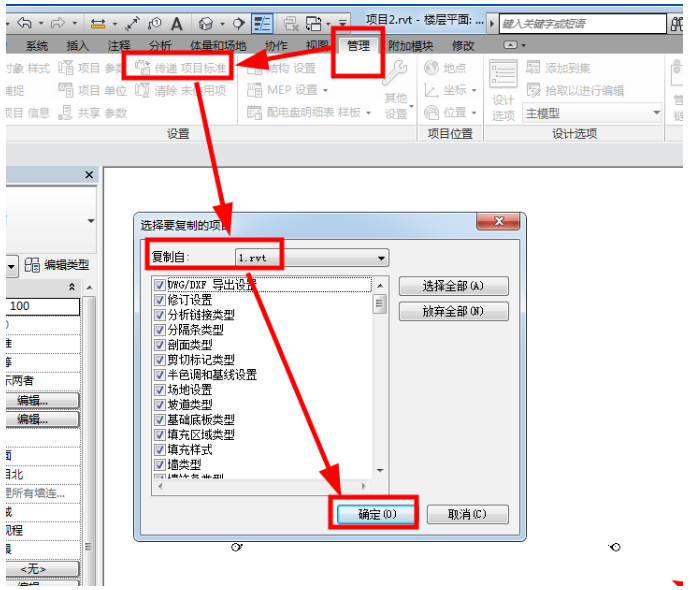
Task: Click the Tag by Category icon
Action: click(x=154, y=23)
